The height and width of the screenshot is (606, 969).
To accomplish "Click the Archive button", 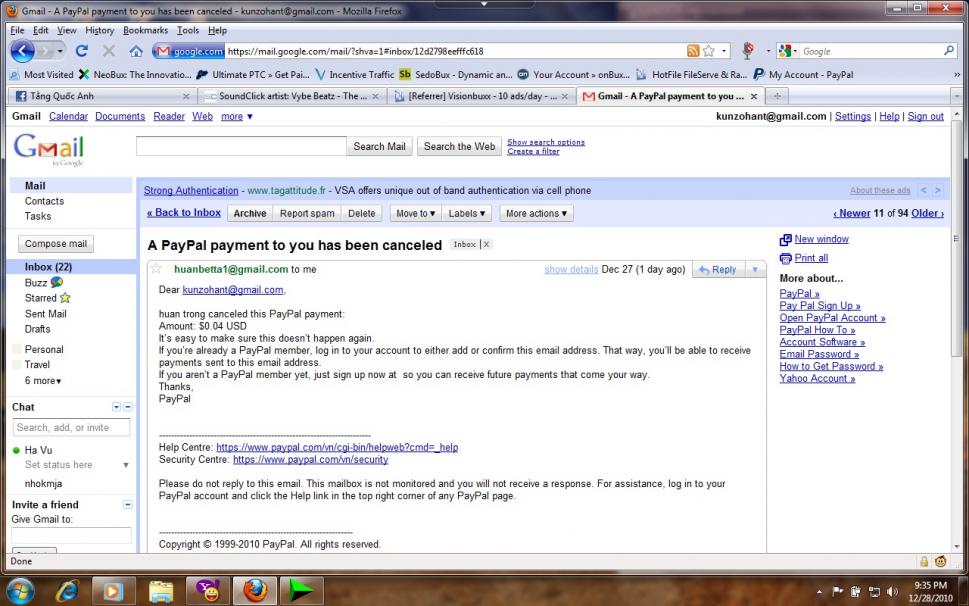I will click(250, 213).
